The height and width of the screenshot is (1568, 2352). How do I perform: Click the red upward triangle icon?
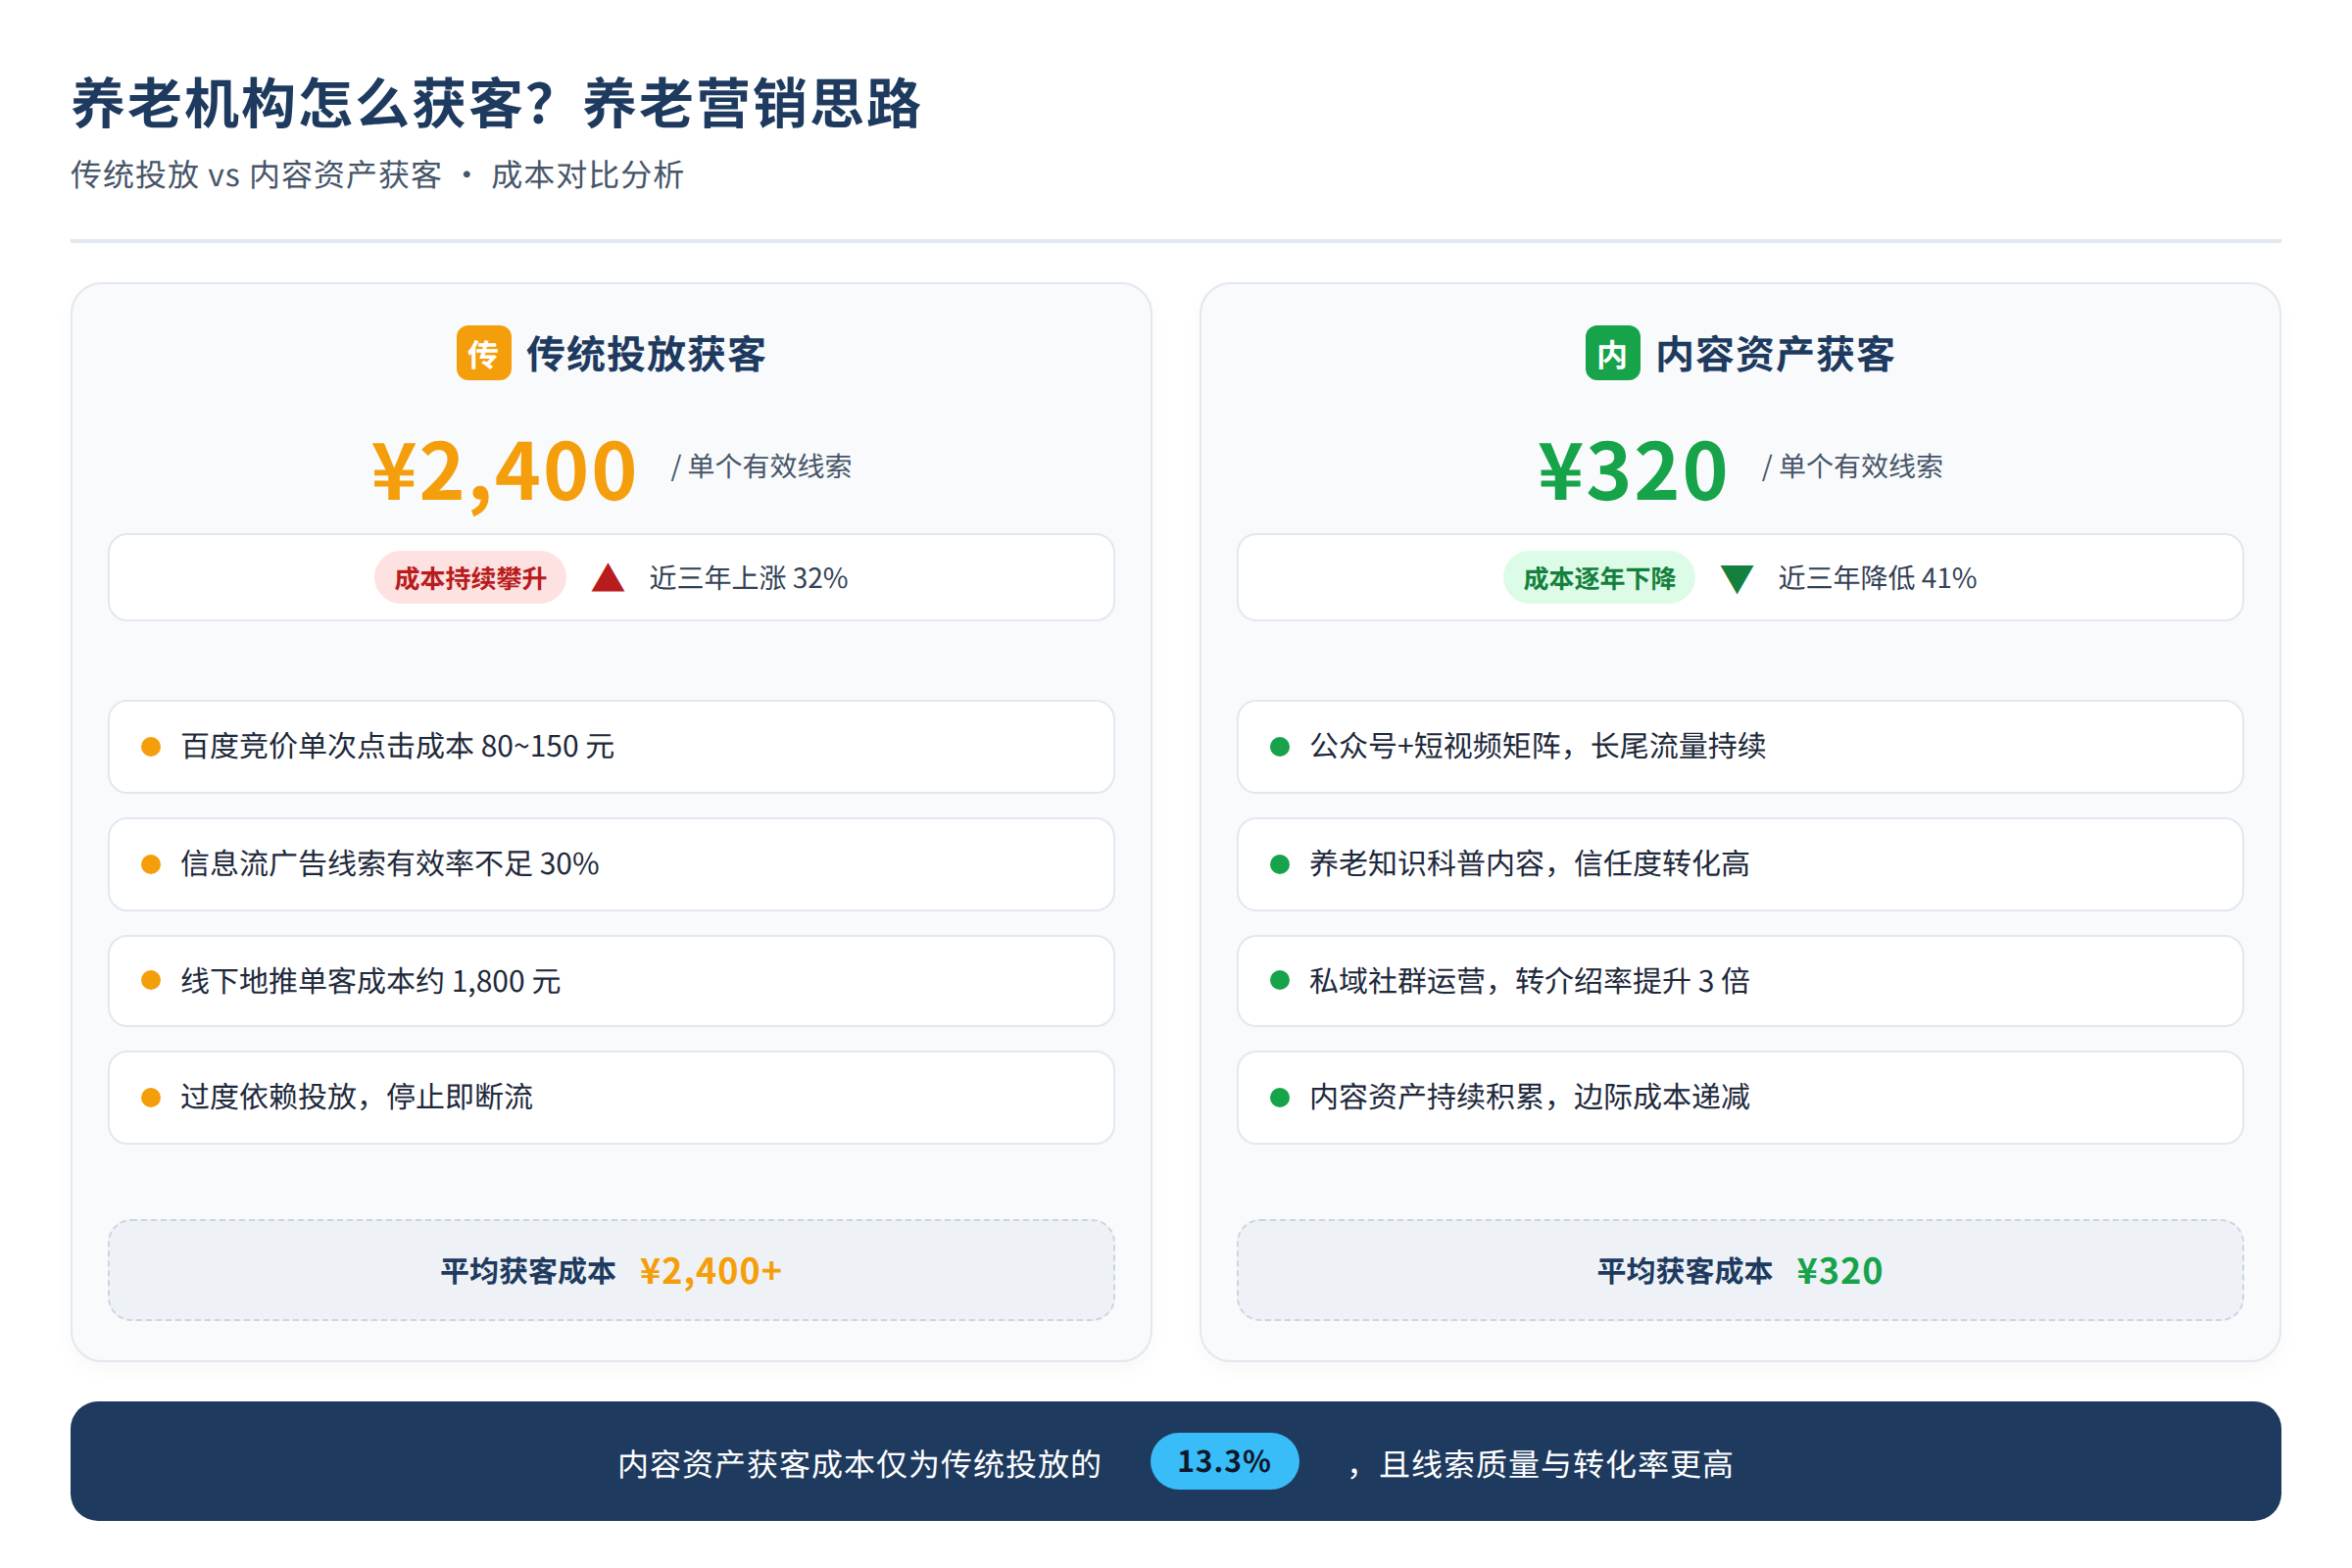coord(608,578)
